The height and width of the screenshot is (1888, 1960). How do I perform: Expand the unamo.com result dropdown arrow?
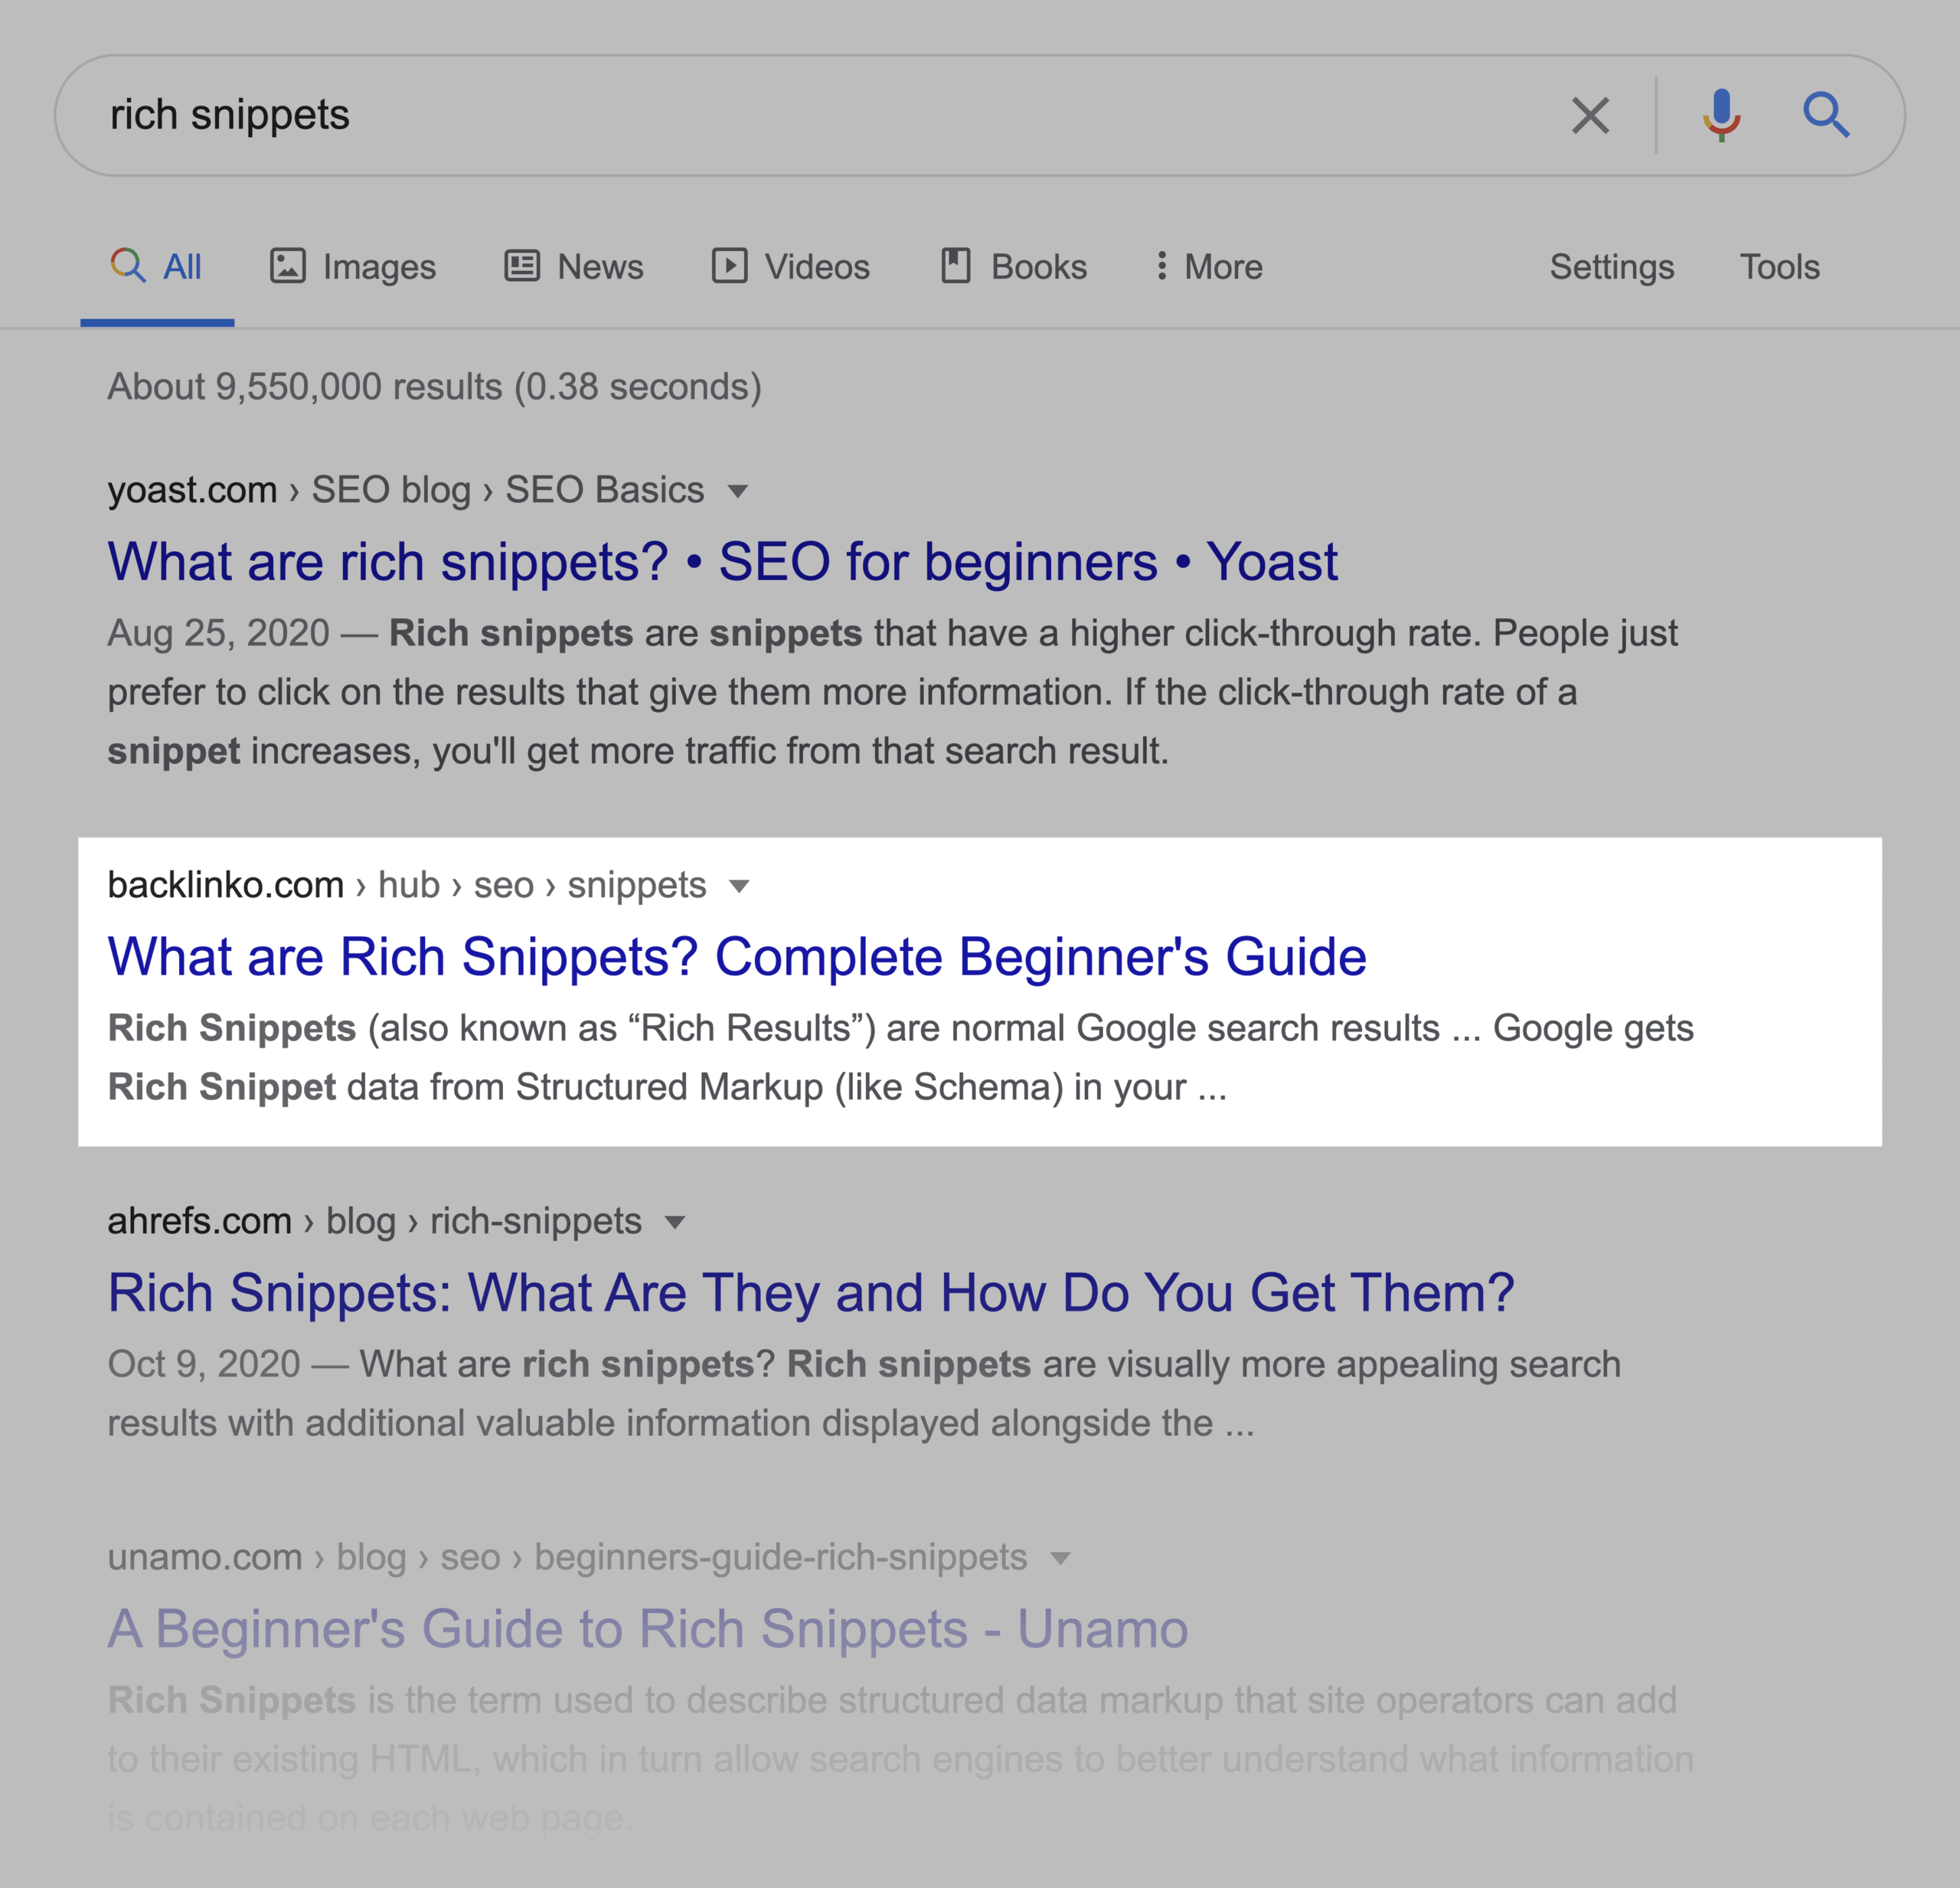pyautogui.click(x=1061, y=1558)
